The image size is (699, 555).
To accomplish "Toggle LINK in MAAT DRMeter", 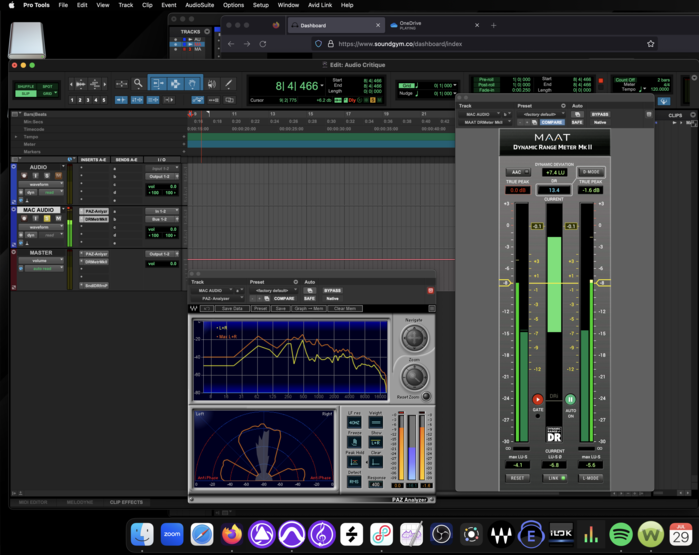I will click(x=555, y=478).
